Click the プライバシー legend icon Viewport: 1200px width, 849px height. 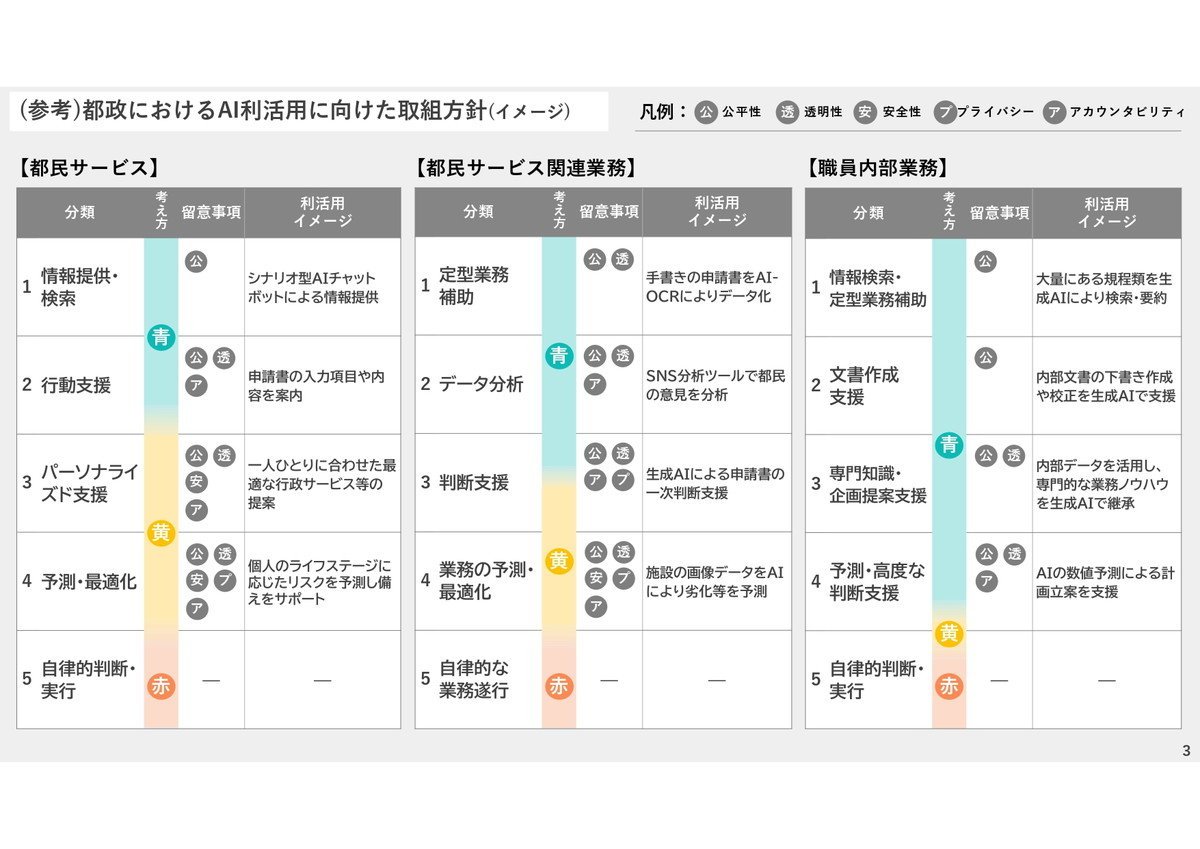[x=945, y=112]
